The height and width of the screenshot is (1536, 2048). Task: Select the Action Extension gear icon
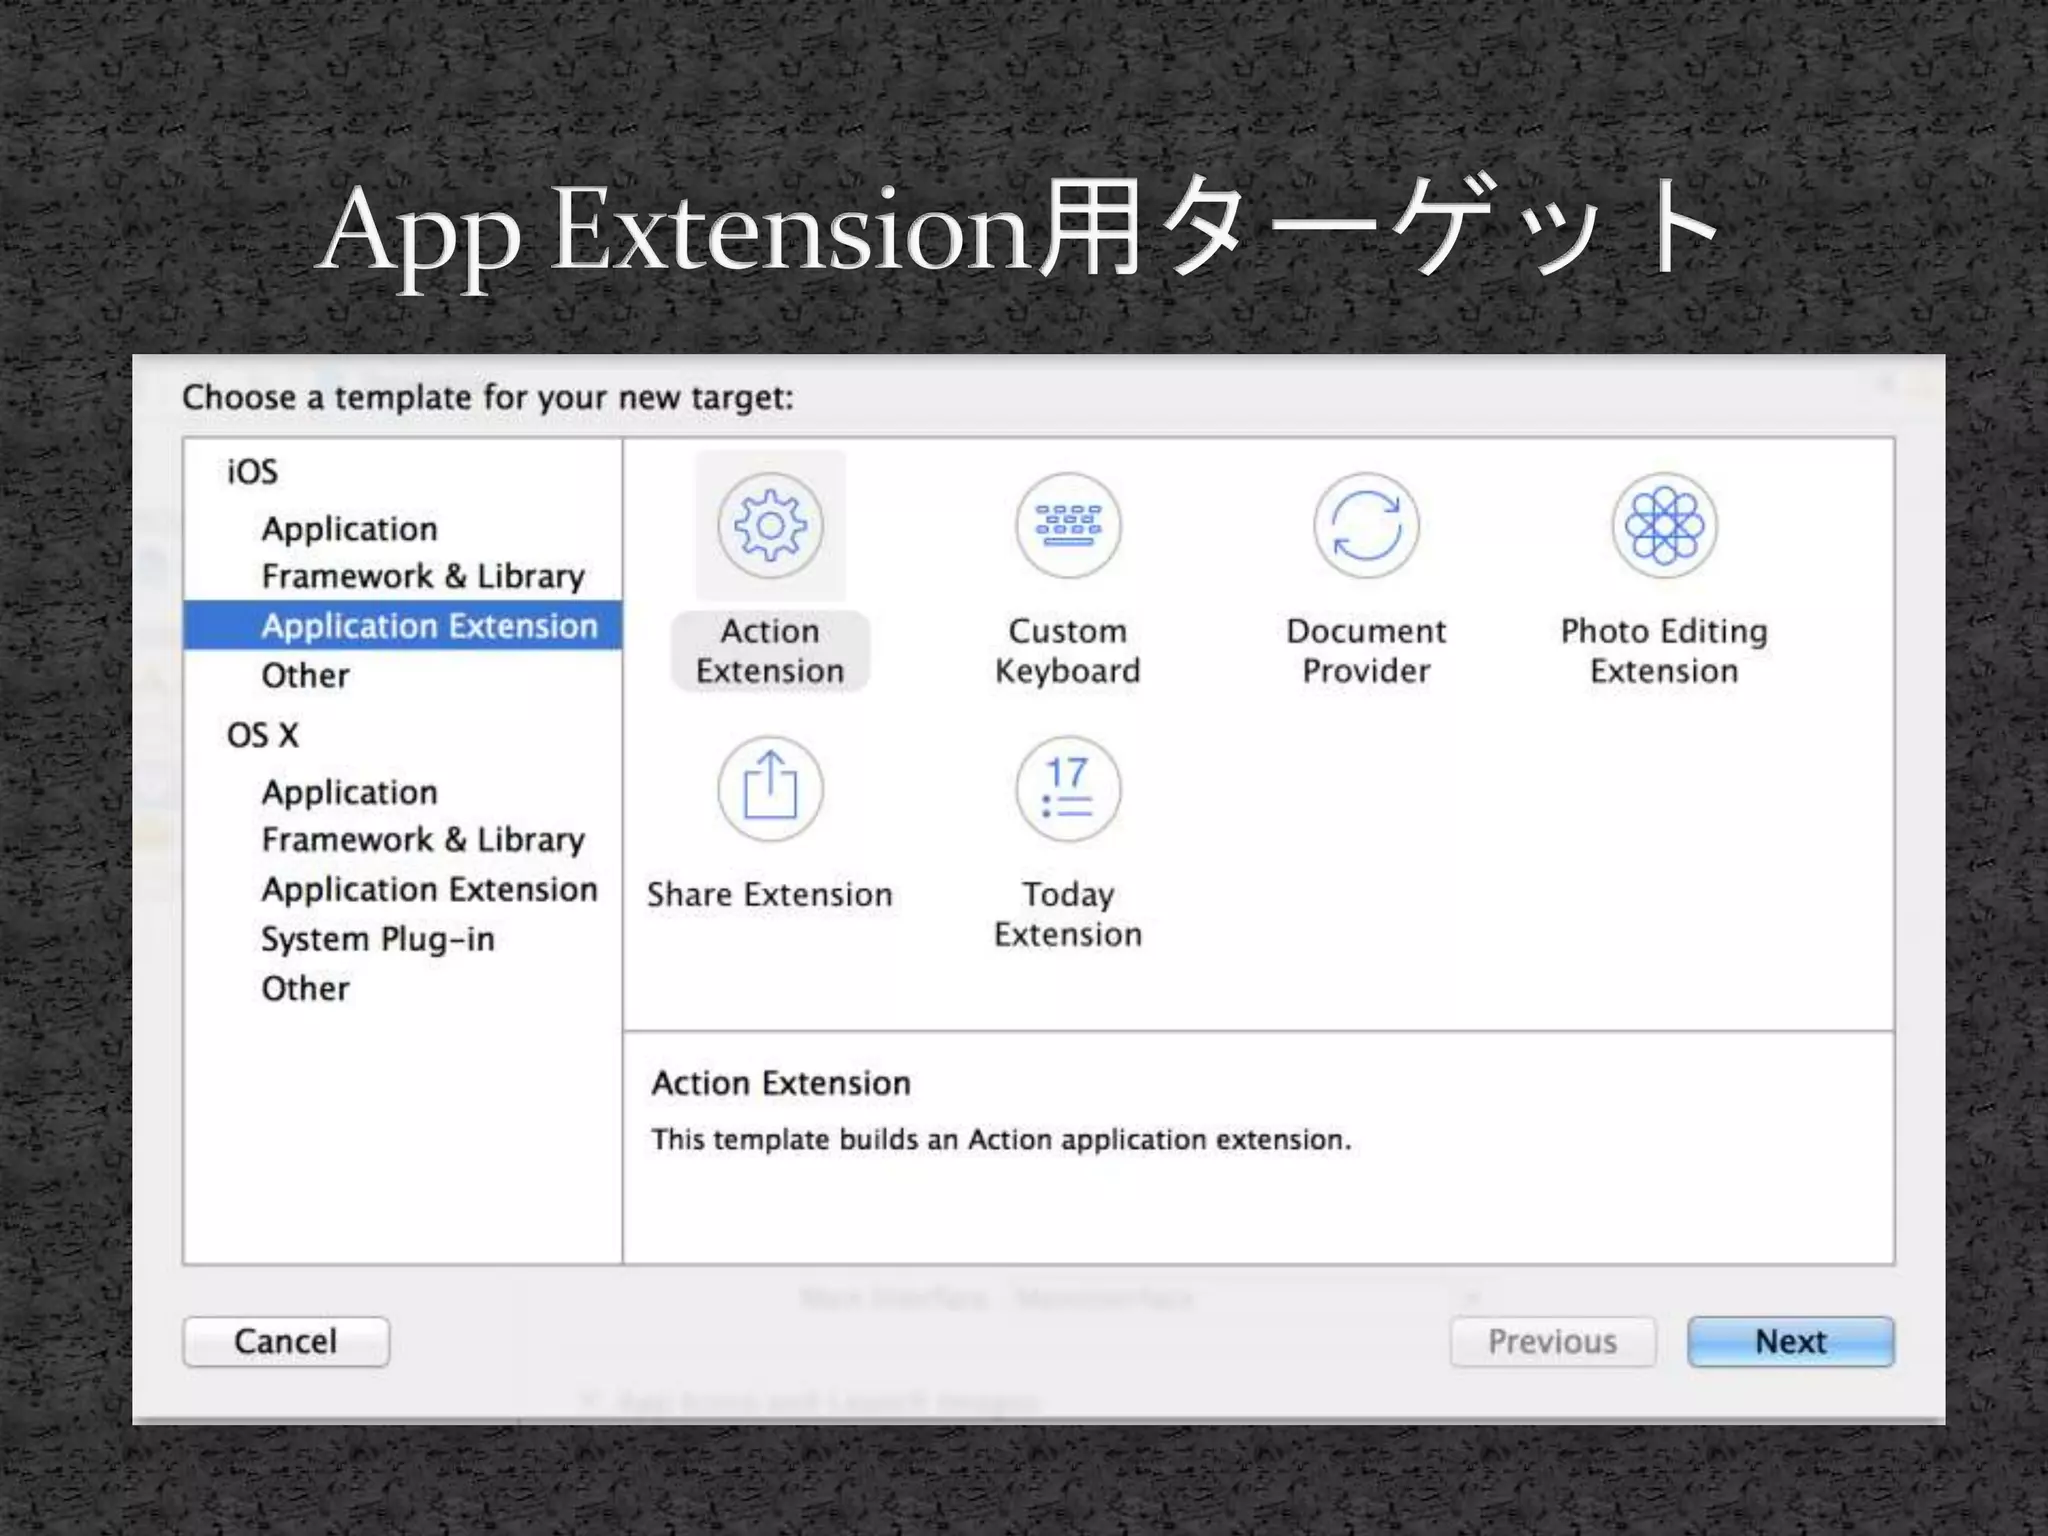(x=770, y=525)
